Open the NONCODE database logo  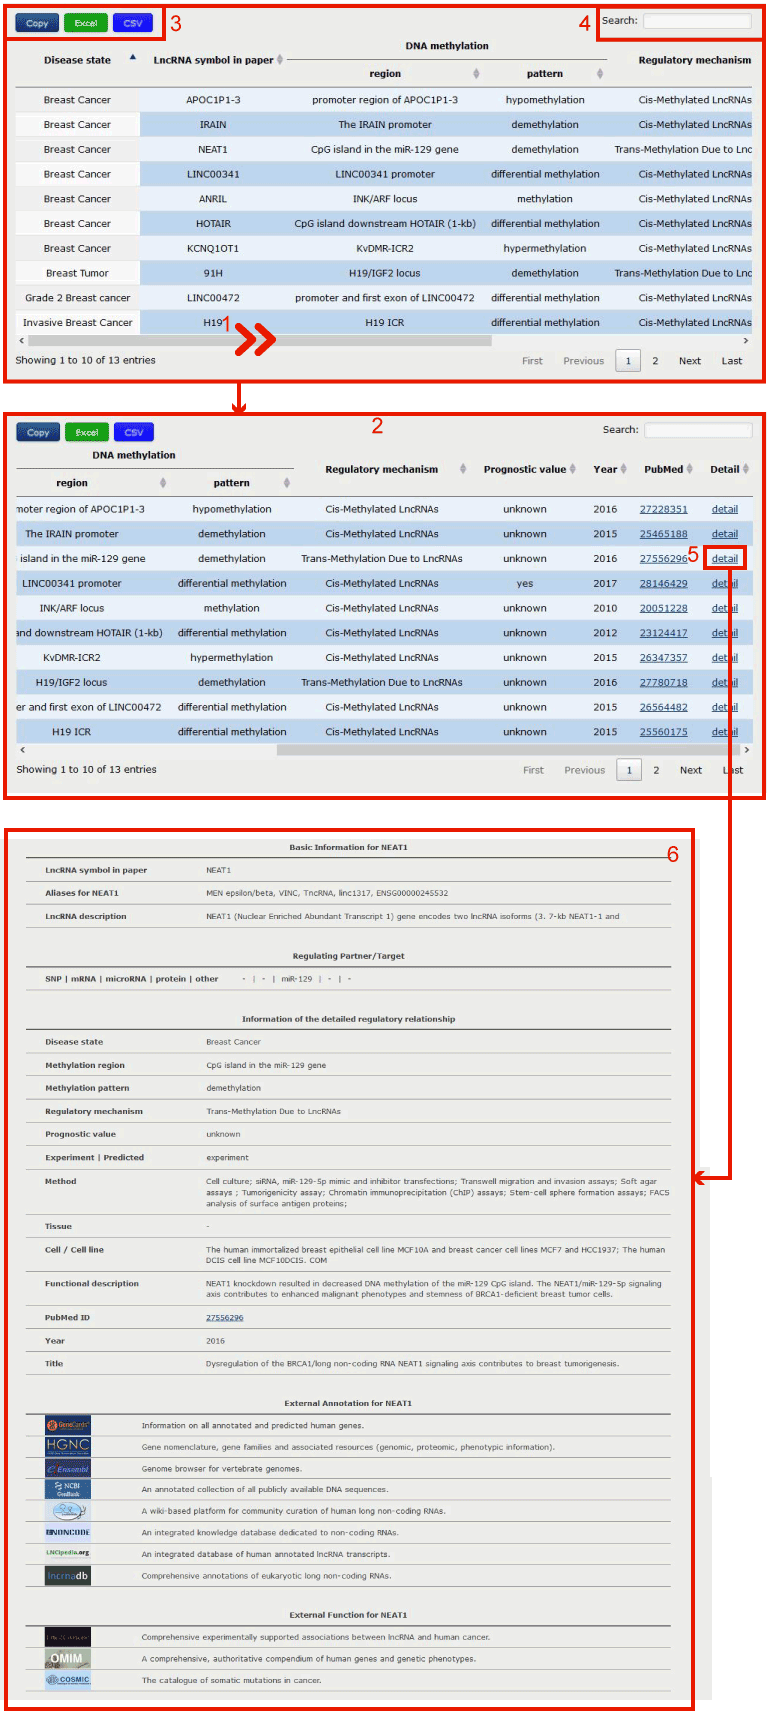click(x=67, y=1532)
